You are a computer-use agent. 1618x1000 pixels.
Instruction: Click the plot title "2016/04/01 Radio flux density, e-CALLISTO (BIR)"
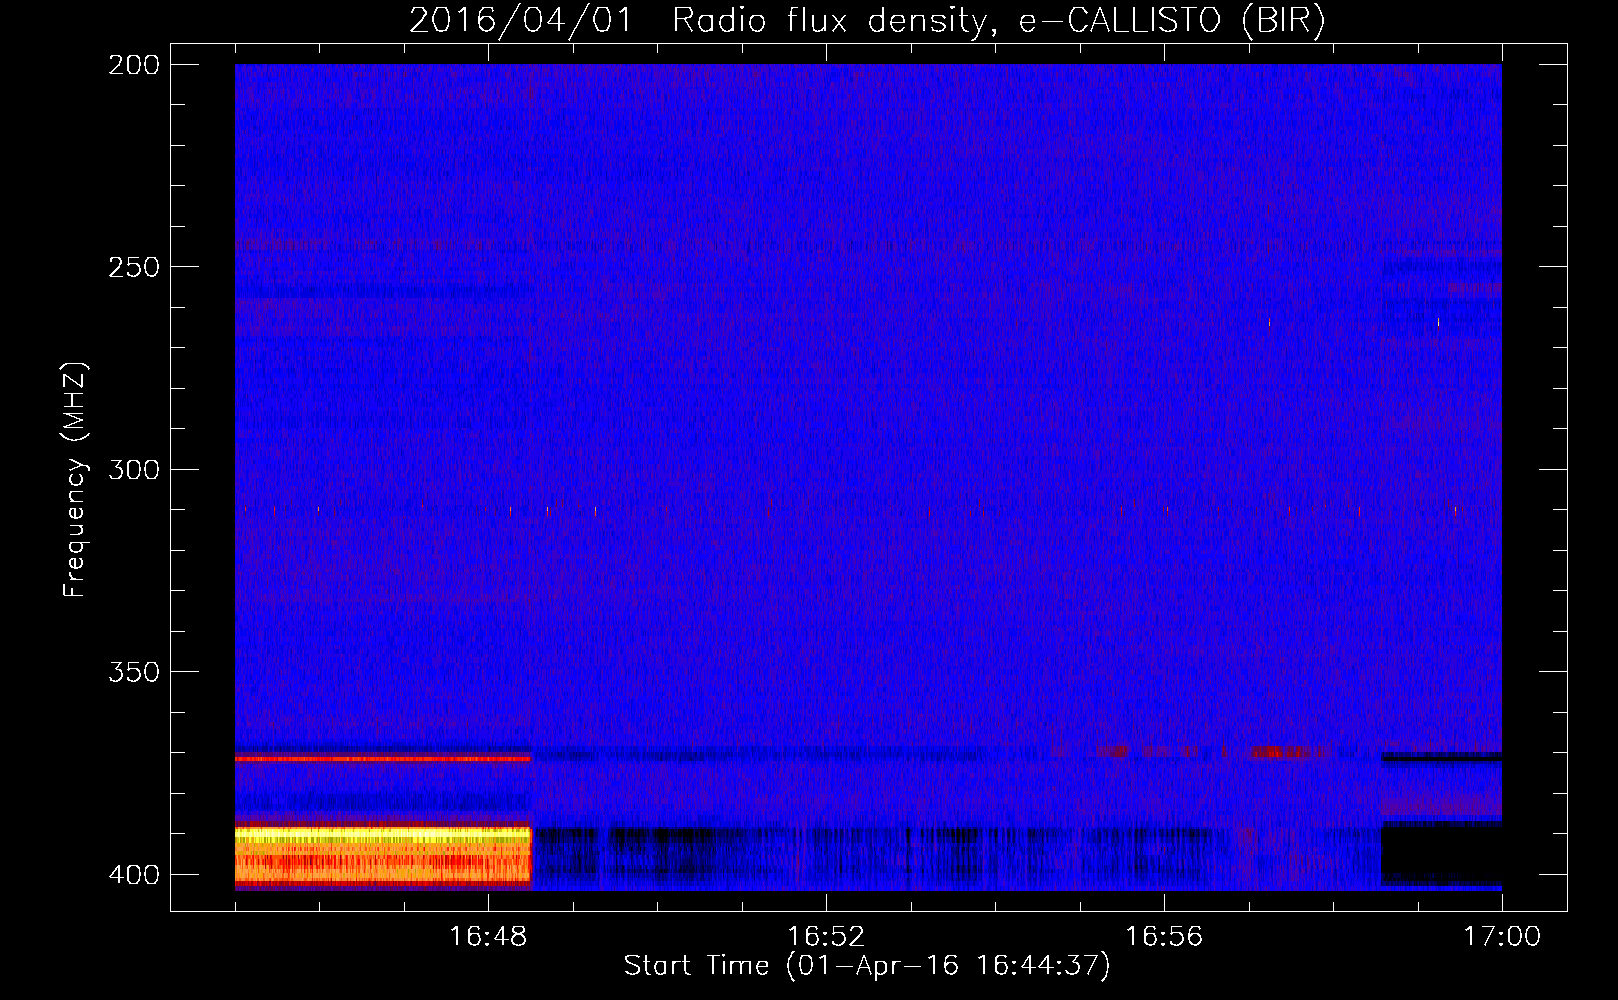click(867, 21)
